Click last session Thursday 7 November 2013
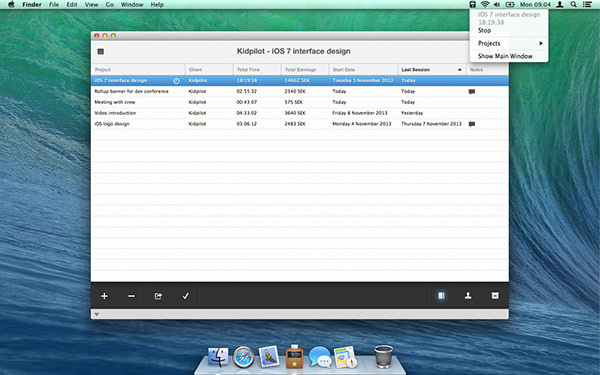The width and height of the screenshot is (600, 375). 431,124
